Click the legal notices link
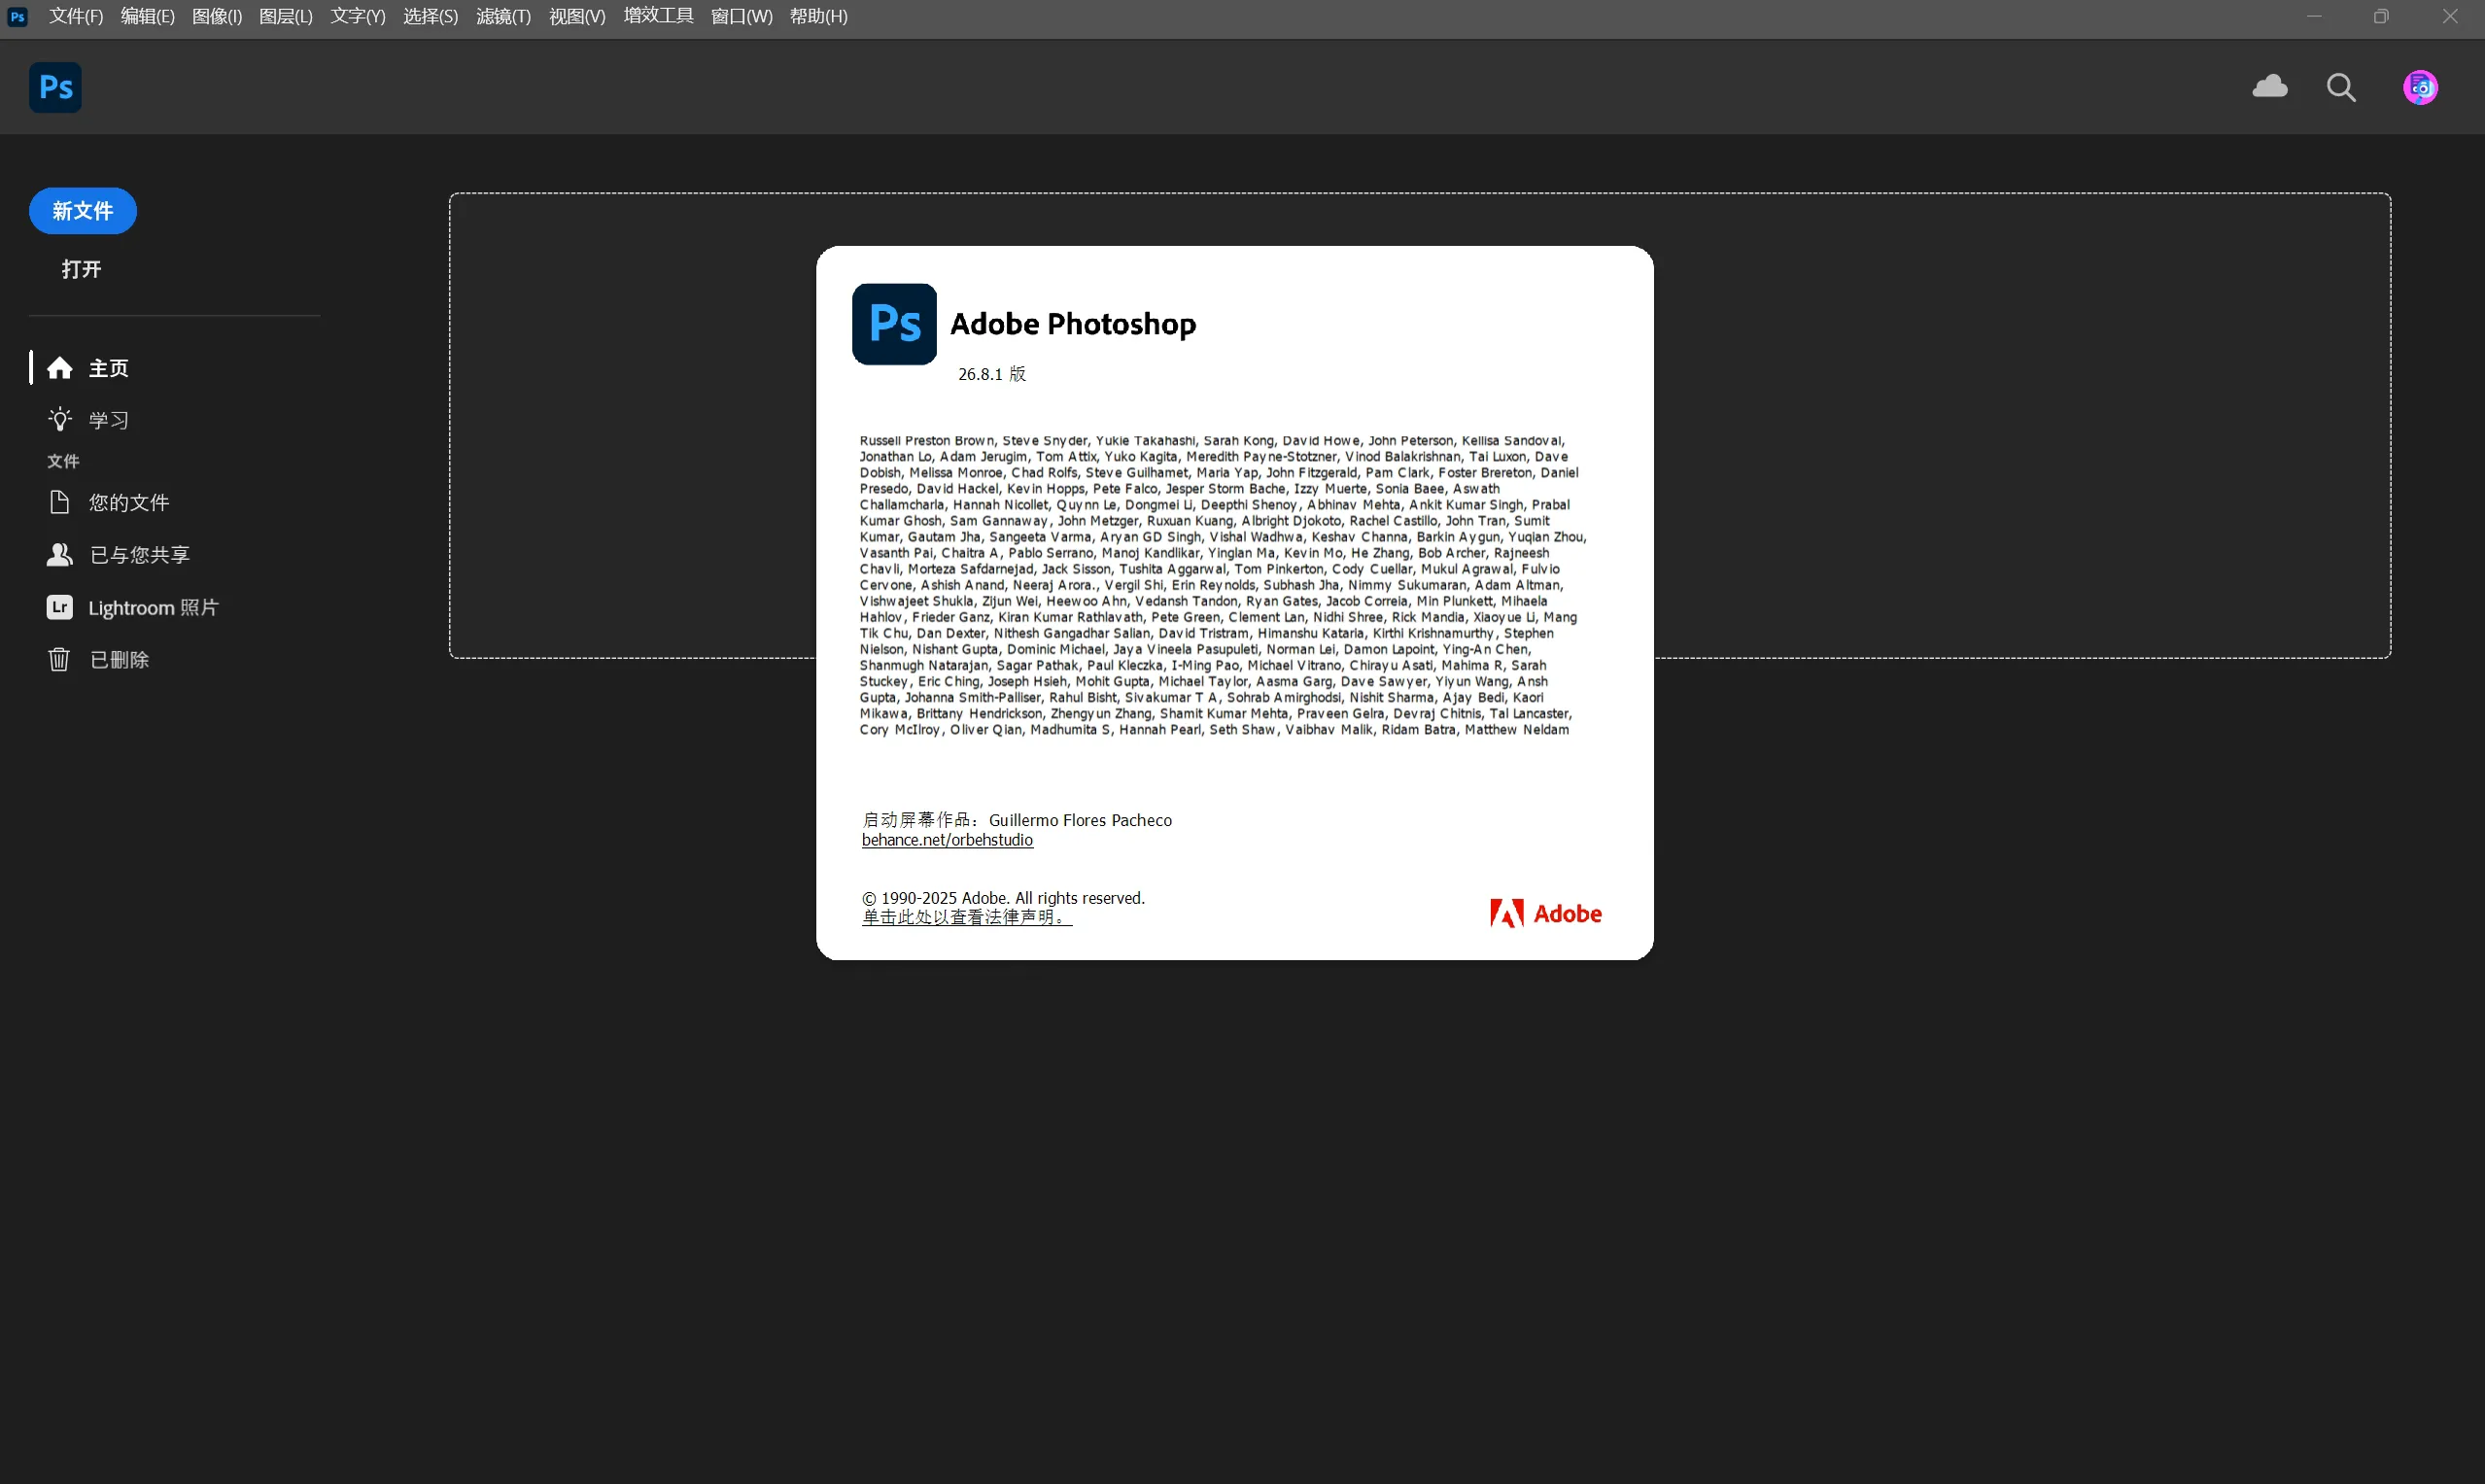The height and width of the screenshot is (1484, 2485). point(966,917)
